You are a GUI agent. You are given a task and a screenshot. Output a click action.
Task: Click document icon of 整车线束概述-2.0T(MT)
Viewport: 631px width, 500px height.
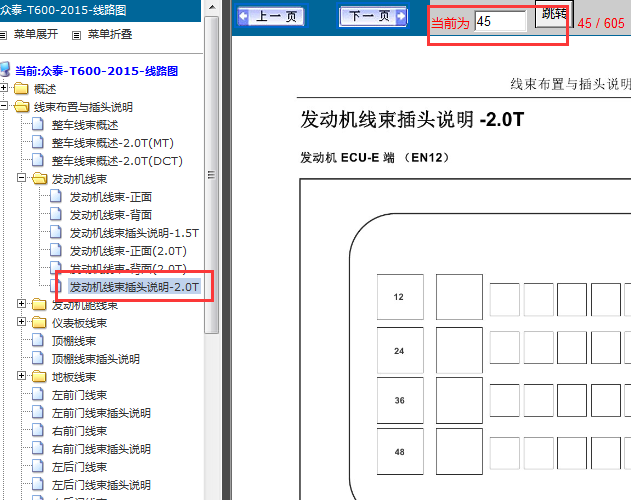click(x=38, y=142)
